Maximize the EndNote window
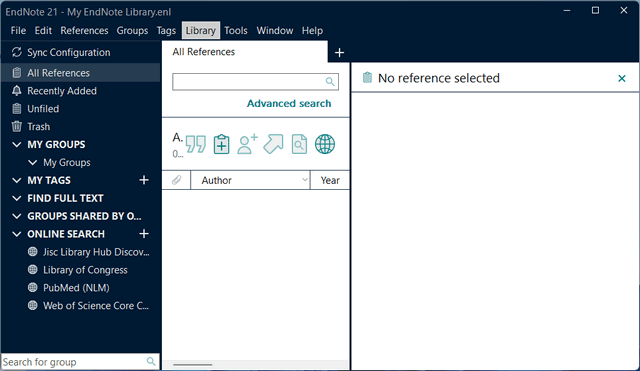 tap(596, 11)
